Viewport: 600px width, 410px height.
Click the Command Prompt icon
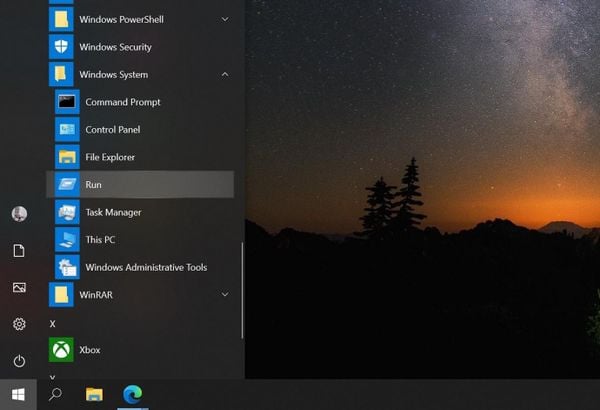(67, 102)
